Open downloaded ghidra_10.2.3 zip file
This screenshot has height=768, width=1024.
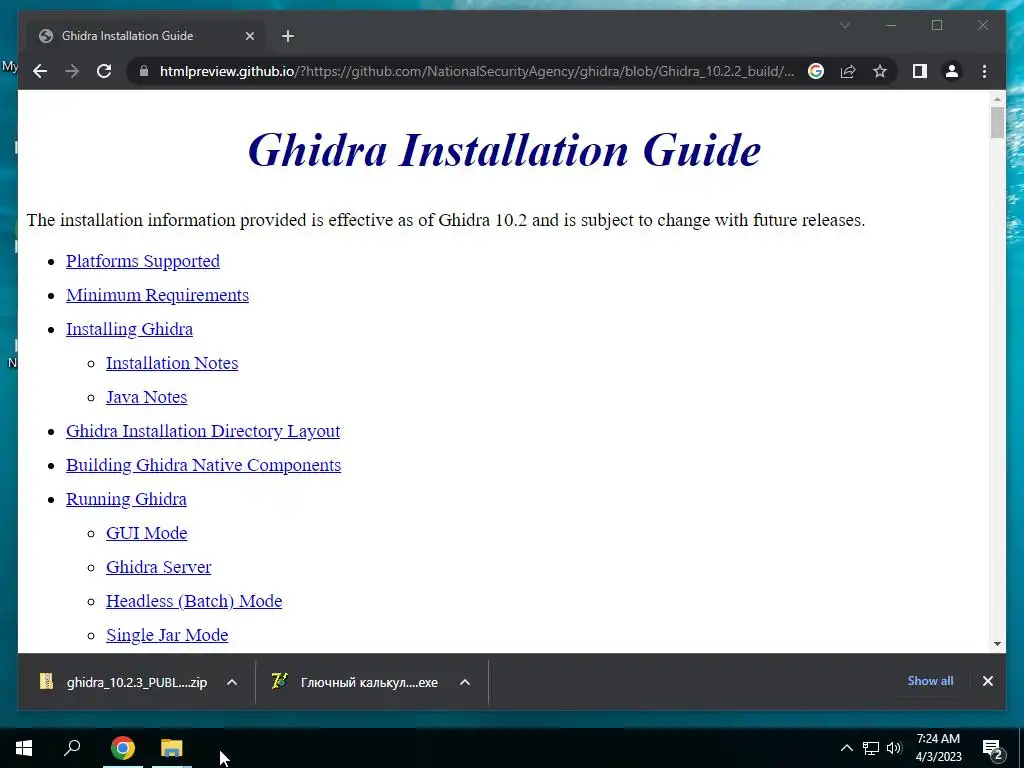[x=124, y=682]
